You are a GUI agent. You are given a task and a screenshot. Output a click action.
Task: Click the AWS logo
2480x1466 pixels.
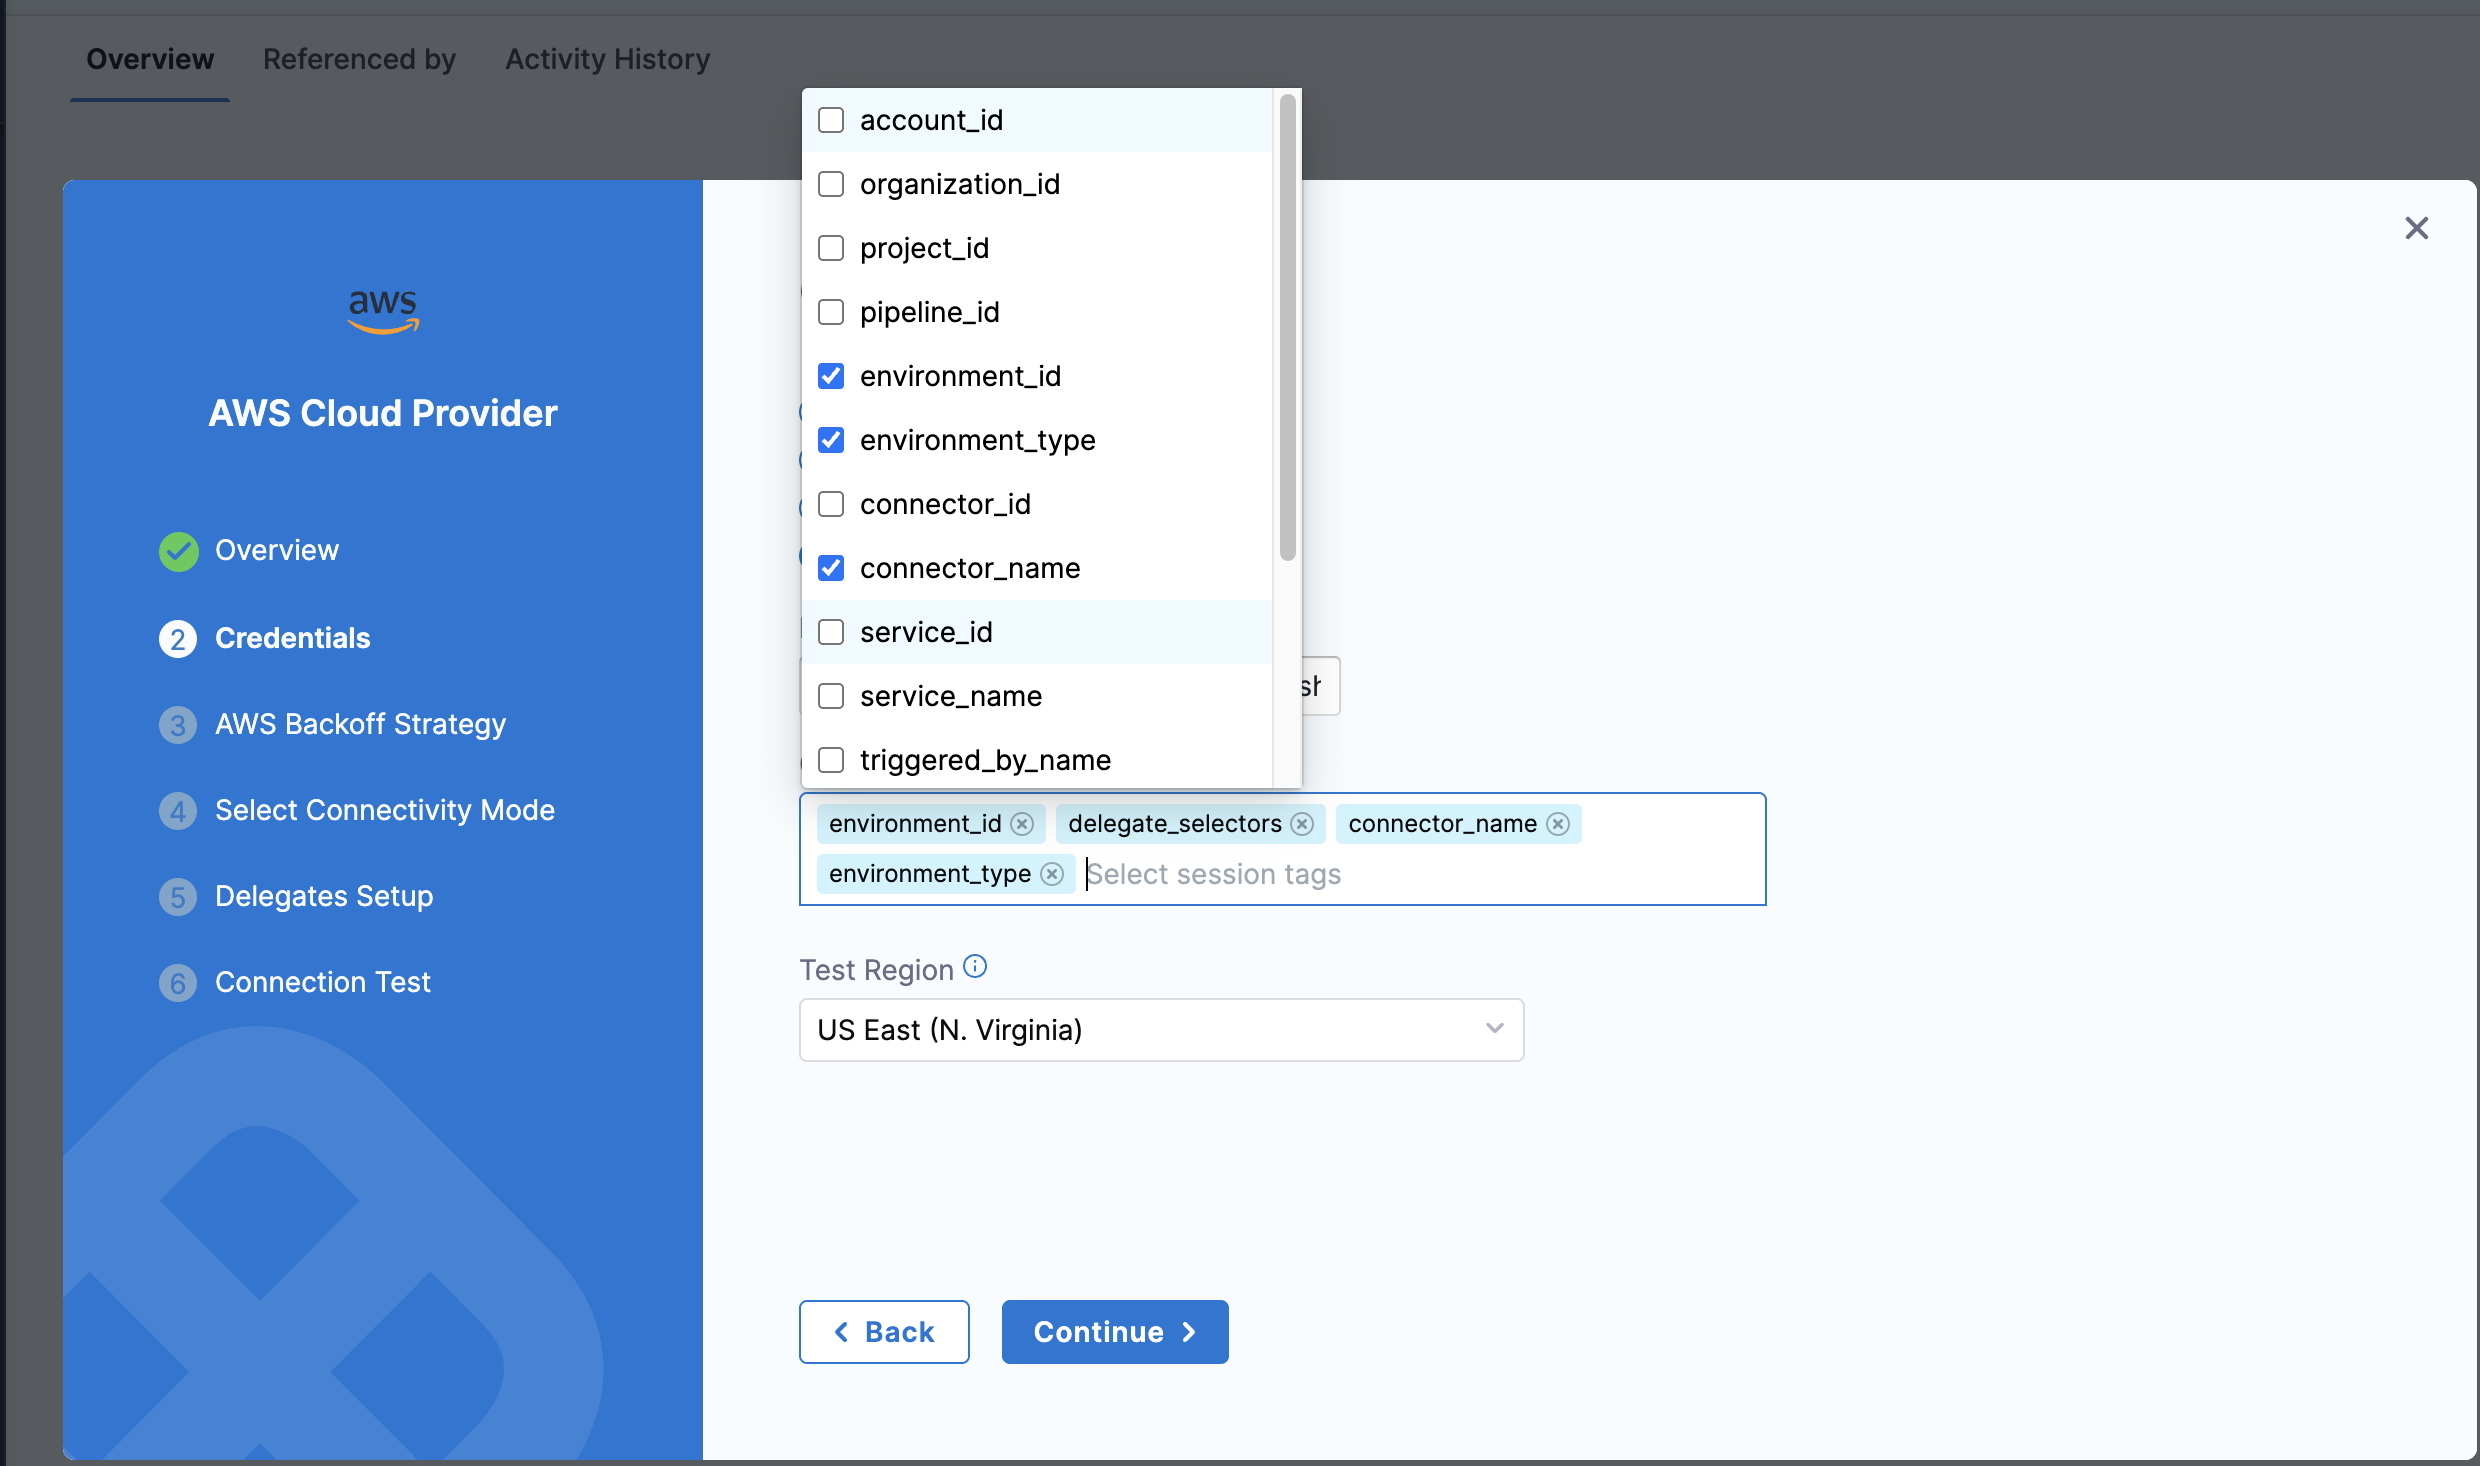[x=383, y=311]
